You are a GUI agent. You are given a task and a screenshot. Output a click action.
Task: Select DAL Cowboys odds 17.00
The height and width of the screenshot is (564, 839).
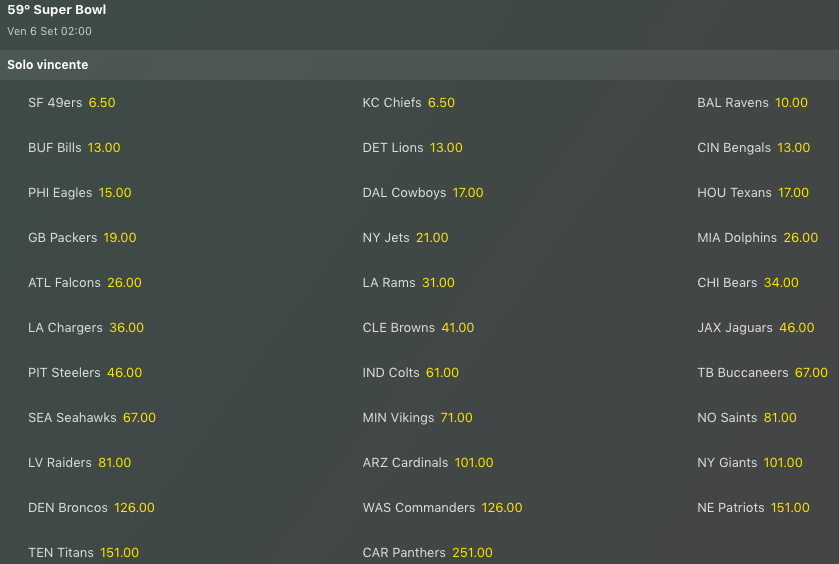coord(468,193)
